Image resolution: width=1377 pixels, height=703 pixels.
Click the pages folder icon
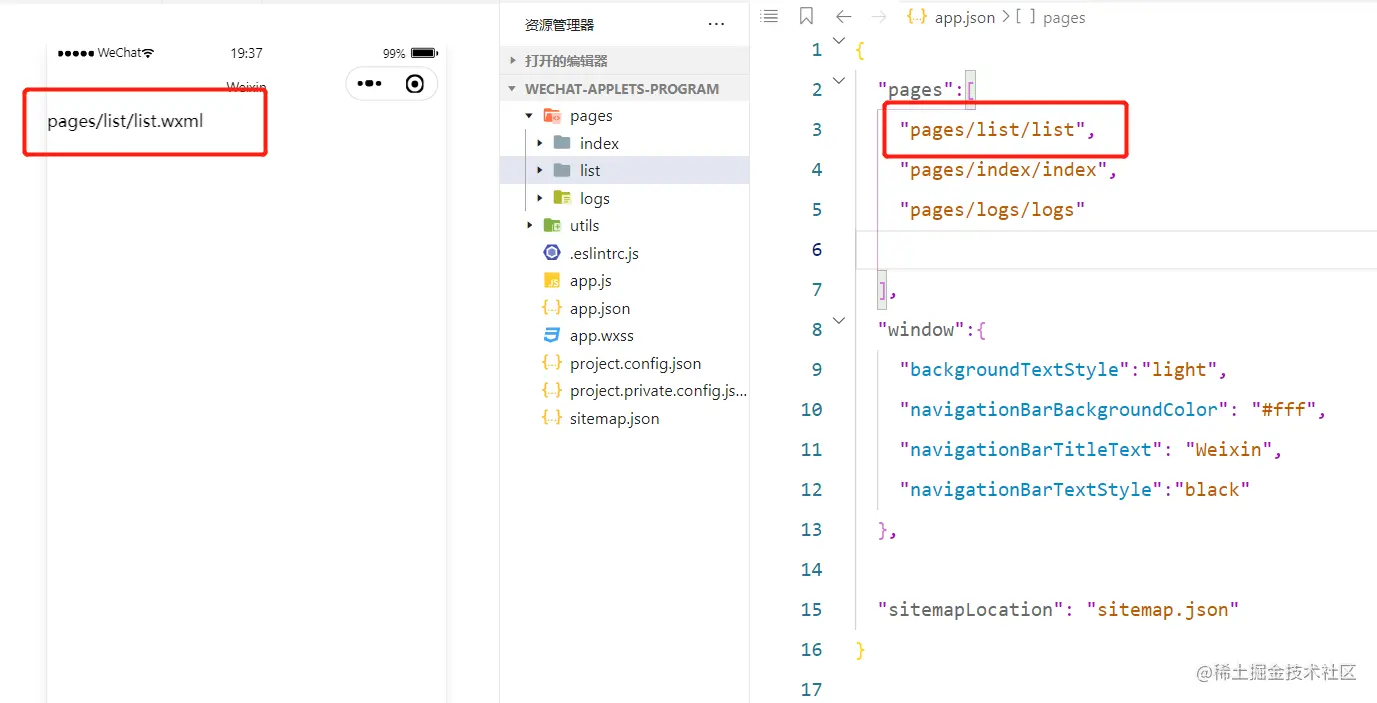pyautogui.click(x=552, y=116)
